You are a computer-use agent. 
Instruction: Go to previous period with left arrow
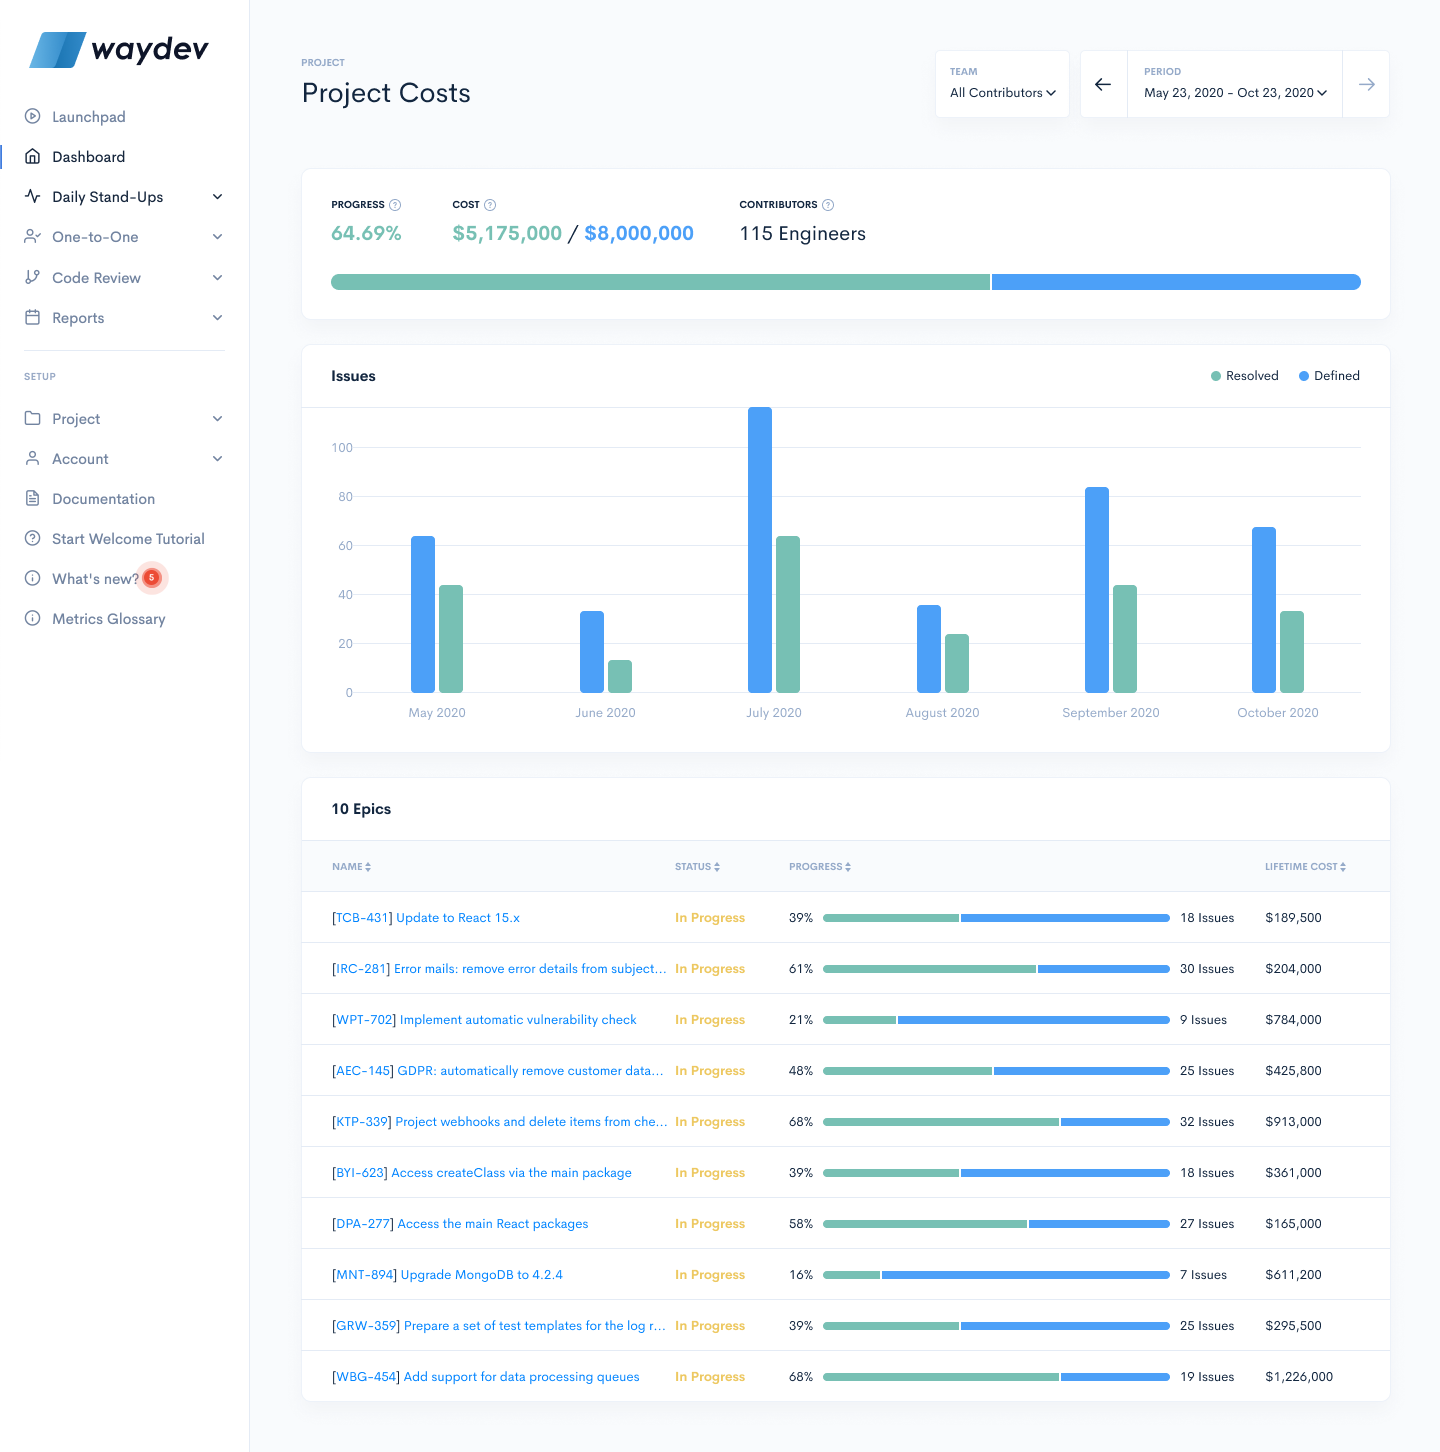1103,85
